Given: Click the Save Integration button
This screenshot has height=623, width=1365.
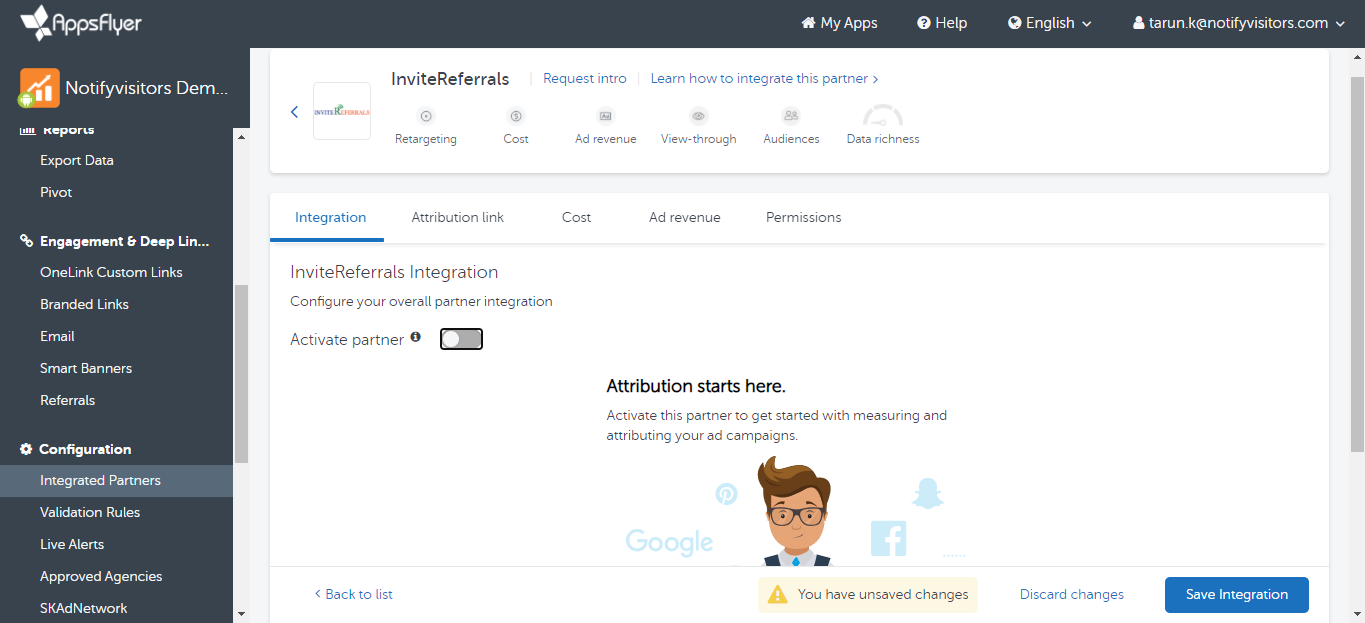Looking at the screenshot, I should tap(1237, 594).
